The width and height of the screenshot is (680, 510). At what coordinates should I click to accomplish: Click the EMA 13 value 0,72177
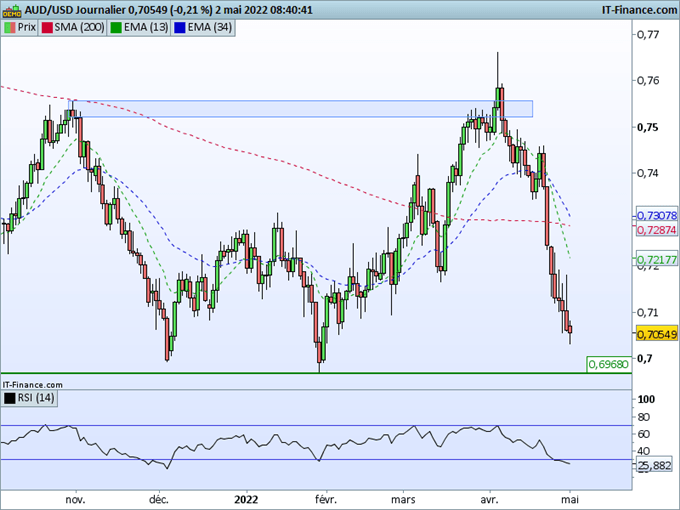[x=657, y=259]
